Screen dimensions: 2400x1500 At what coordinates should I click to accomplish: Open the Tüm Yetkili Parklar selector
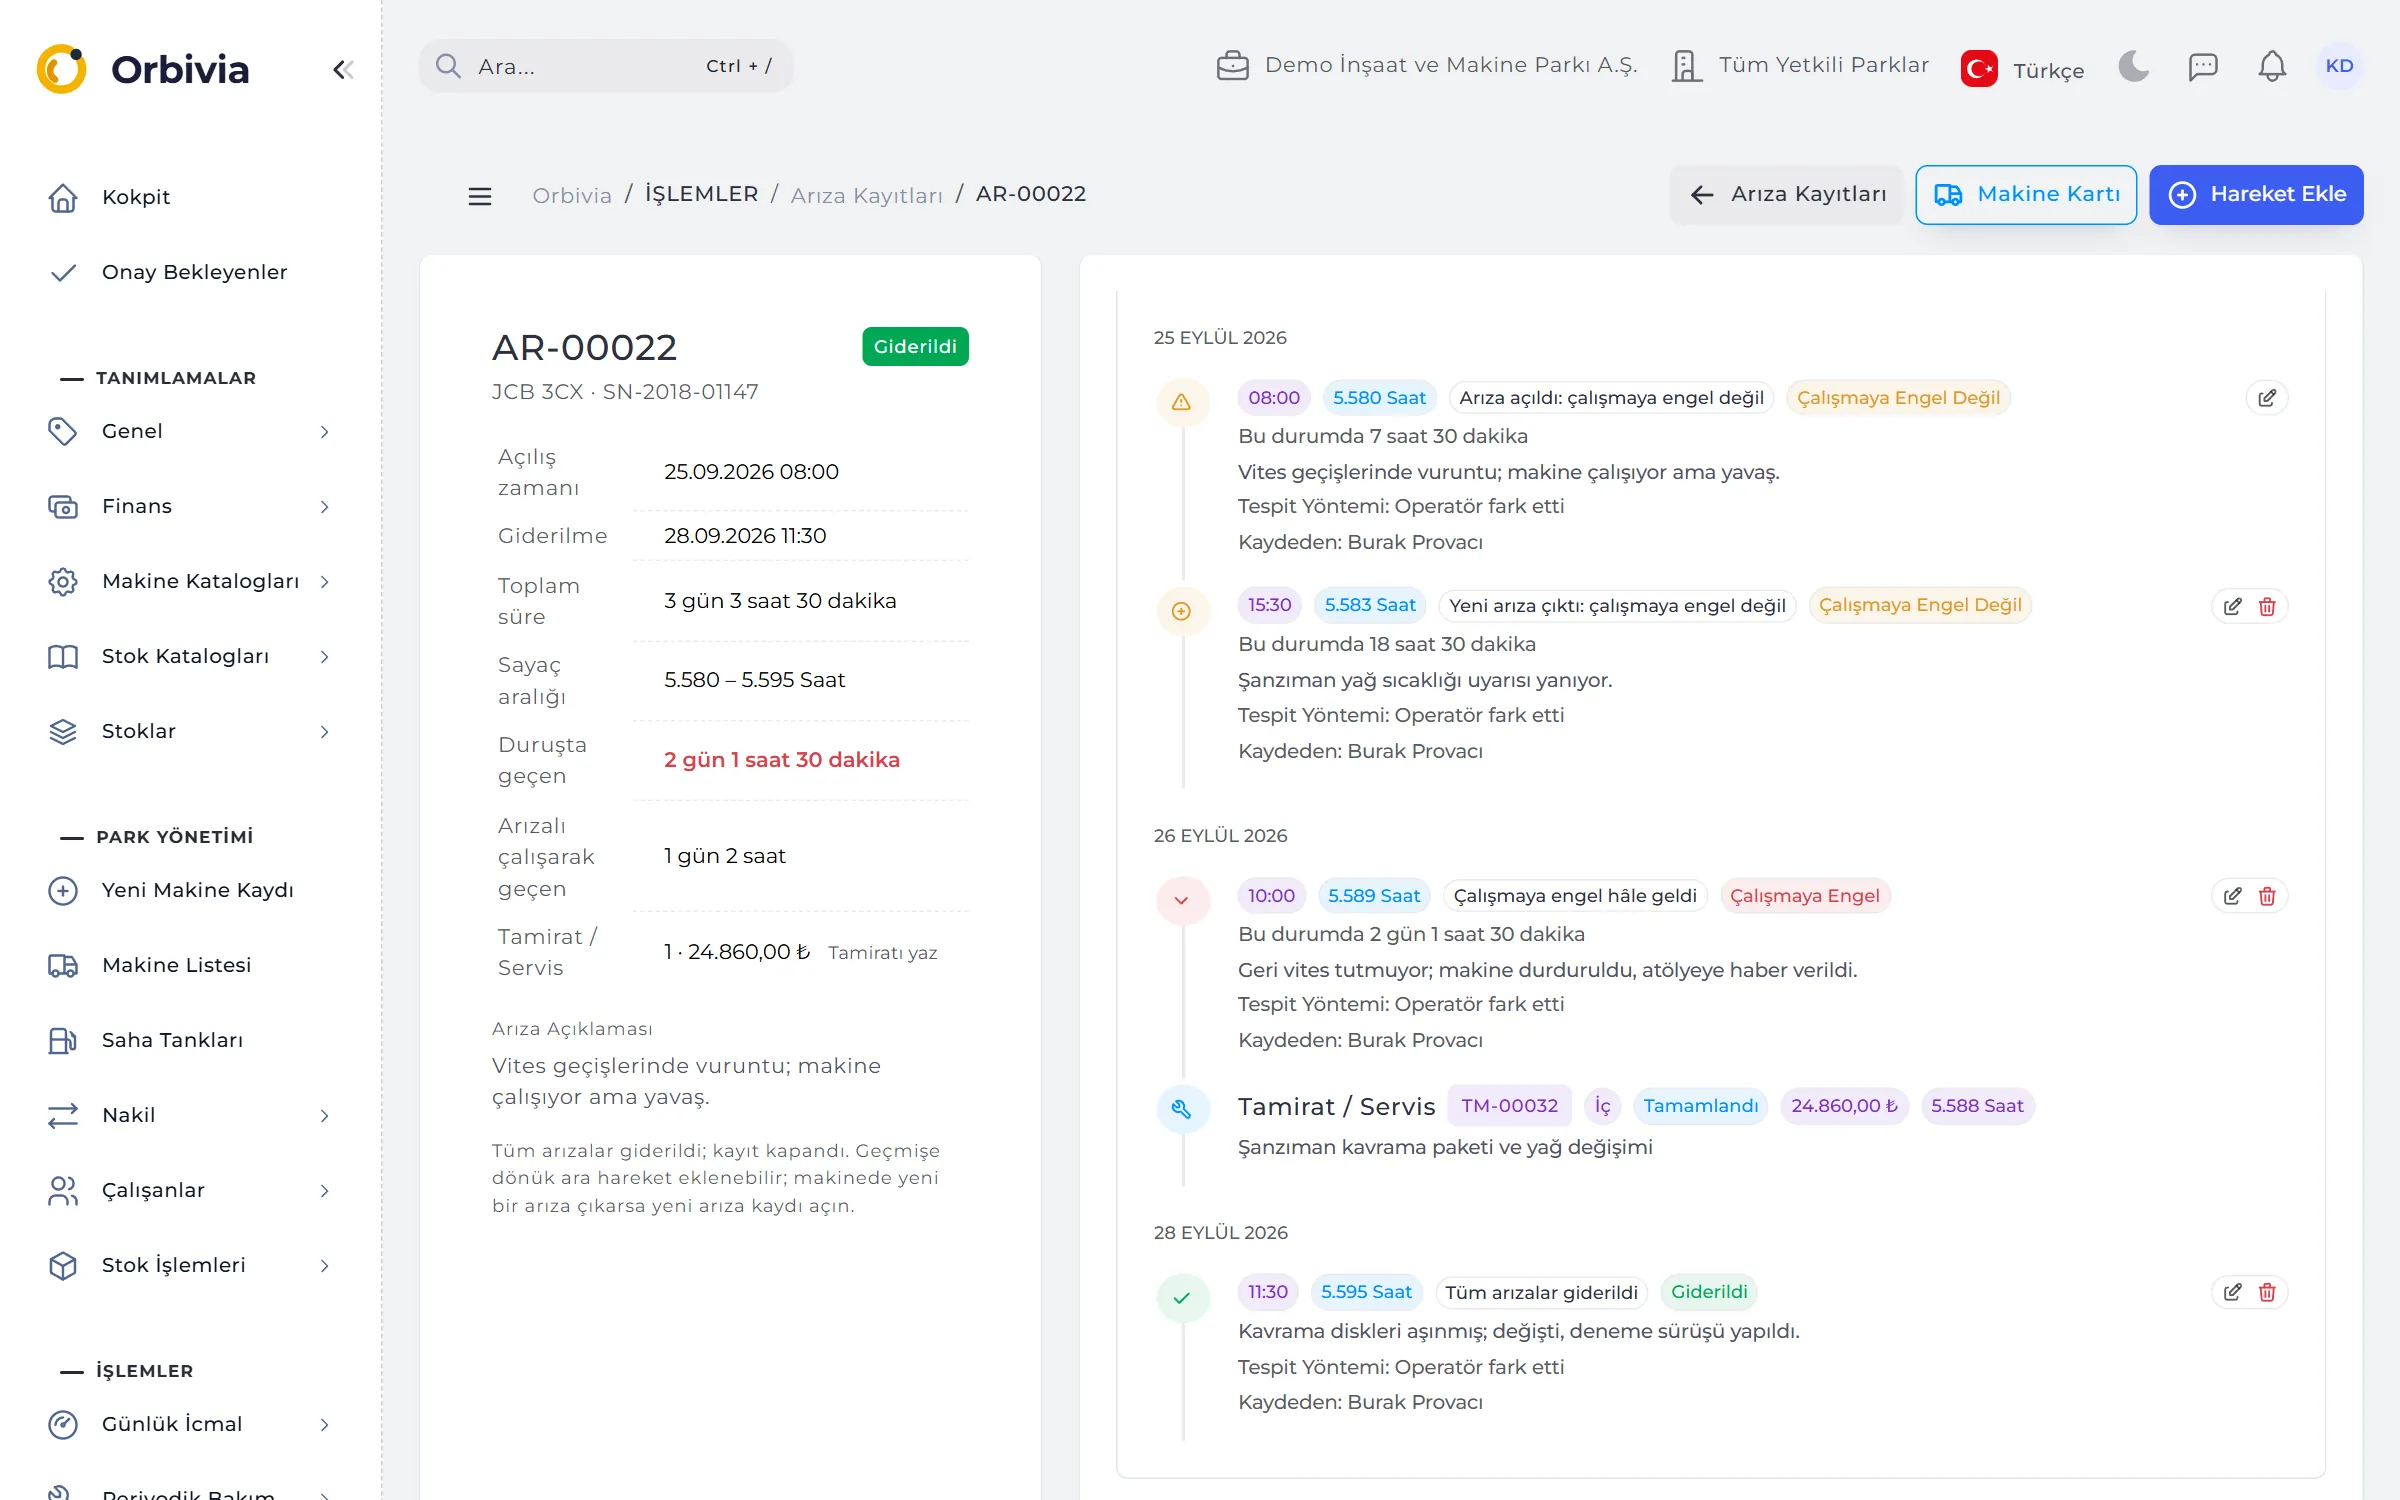pos(1800,65)
